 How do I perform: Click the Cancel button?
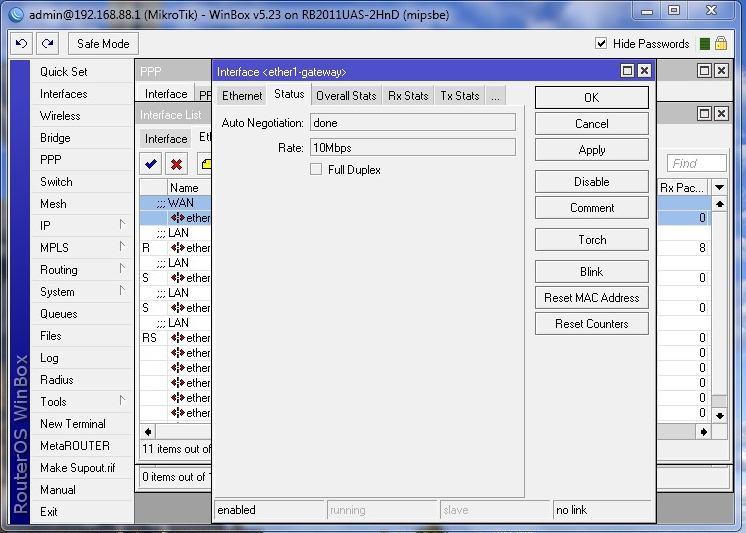coord(591,124)
